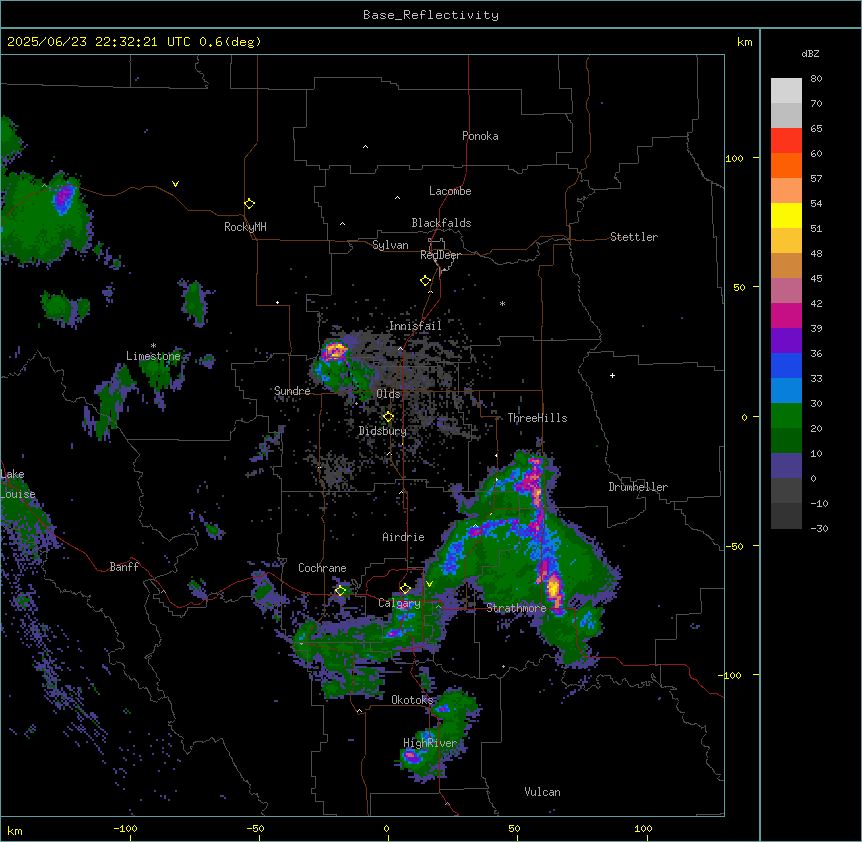The image size is (862, 842).
Task: Click the yellow V marker northwest of RockyMH
Action: click(175, 184)
